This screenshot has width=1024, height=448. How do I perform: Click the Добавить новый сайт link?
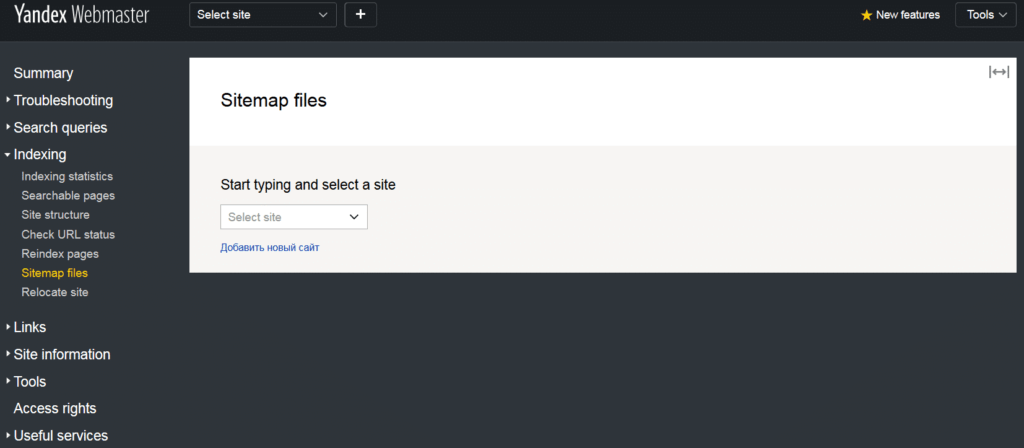click(x=270, y=248)
